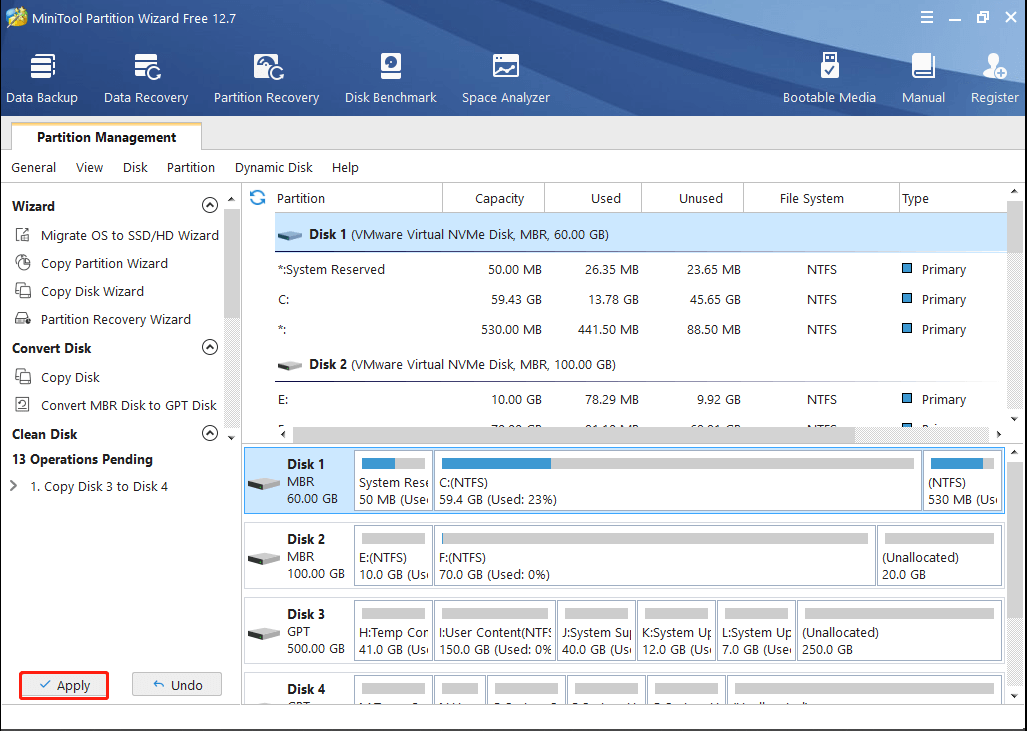Click Partition Recovery Wizard link
This screenshot has width=1027, height=731.
[x=116, y=320]
